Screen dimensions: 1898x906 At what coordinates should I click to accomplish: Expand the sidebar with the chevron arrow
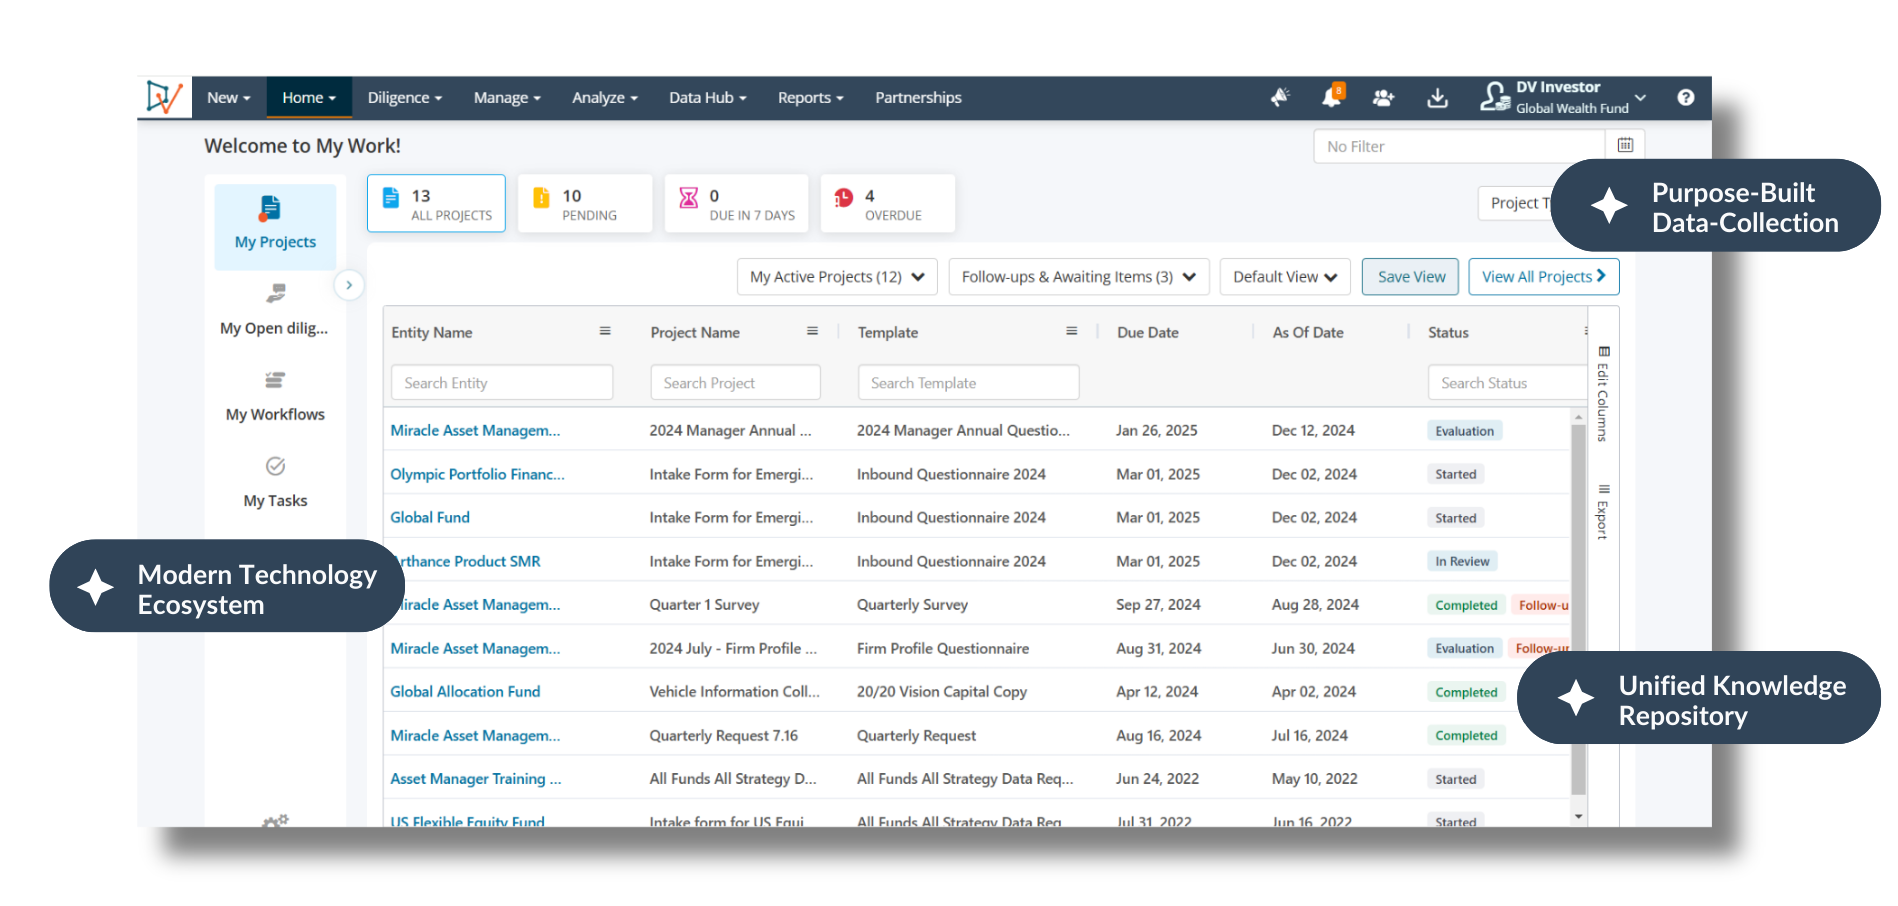[349, 285]
